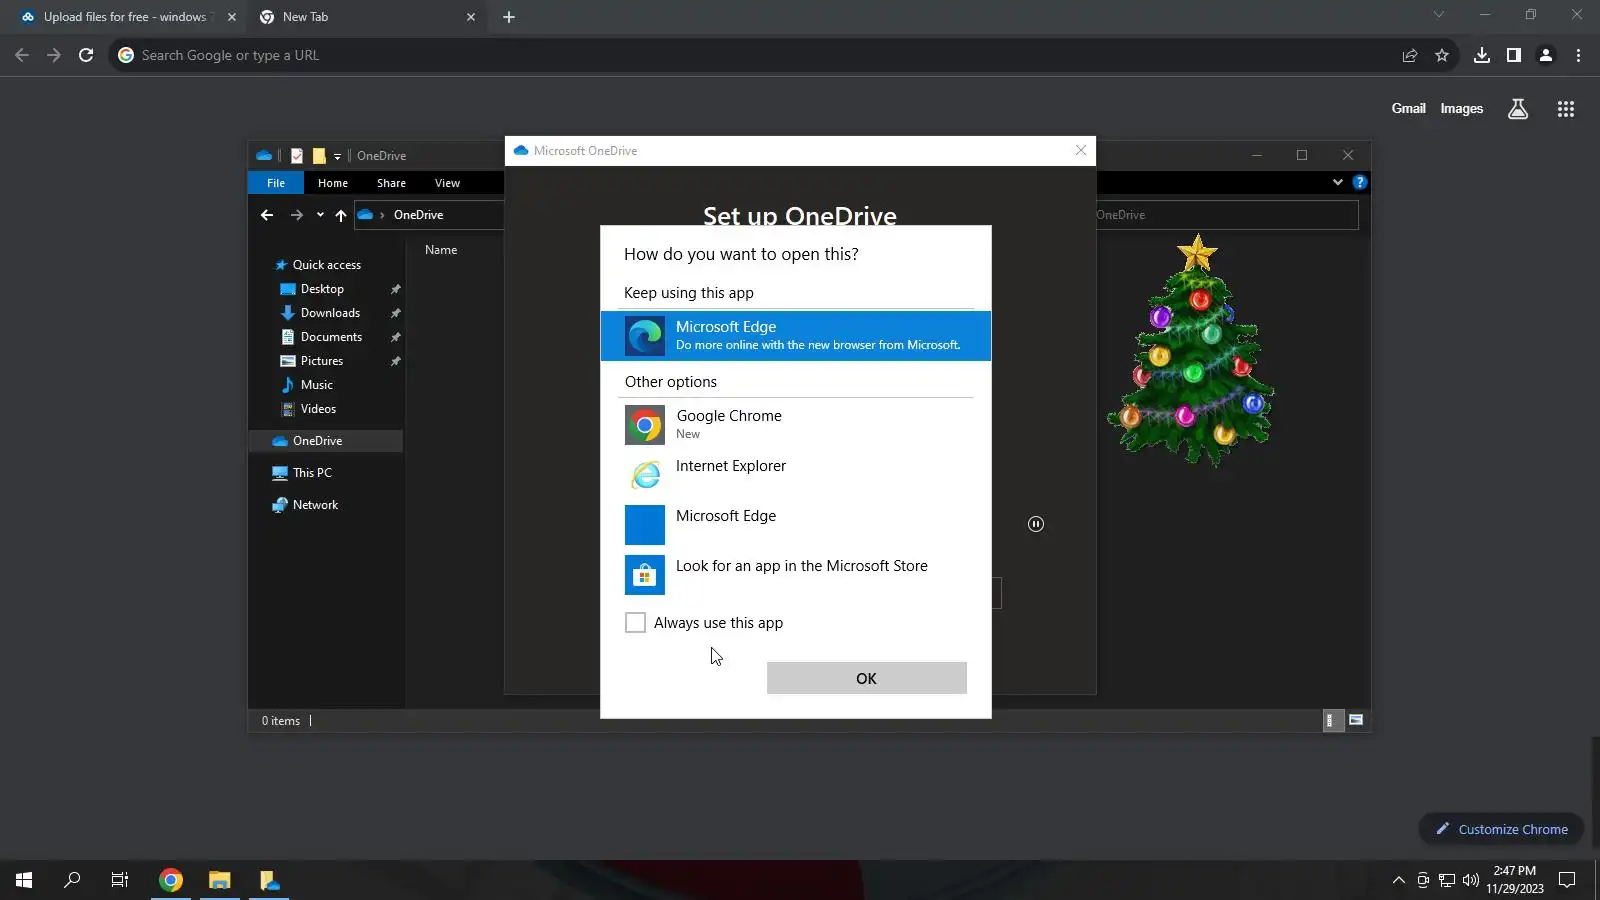Viewport: 1600px width, 900px height.
Task: Close the Upload files for free tab
Action: (x=231, y=17)
